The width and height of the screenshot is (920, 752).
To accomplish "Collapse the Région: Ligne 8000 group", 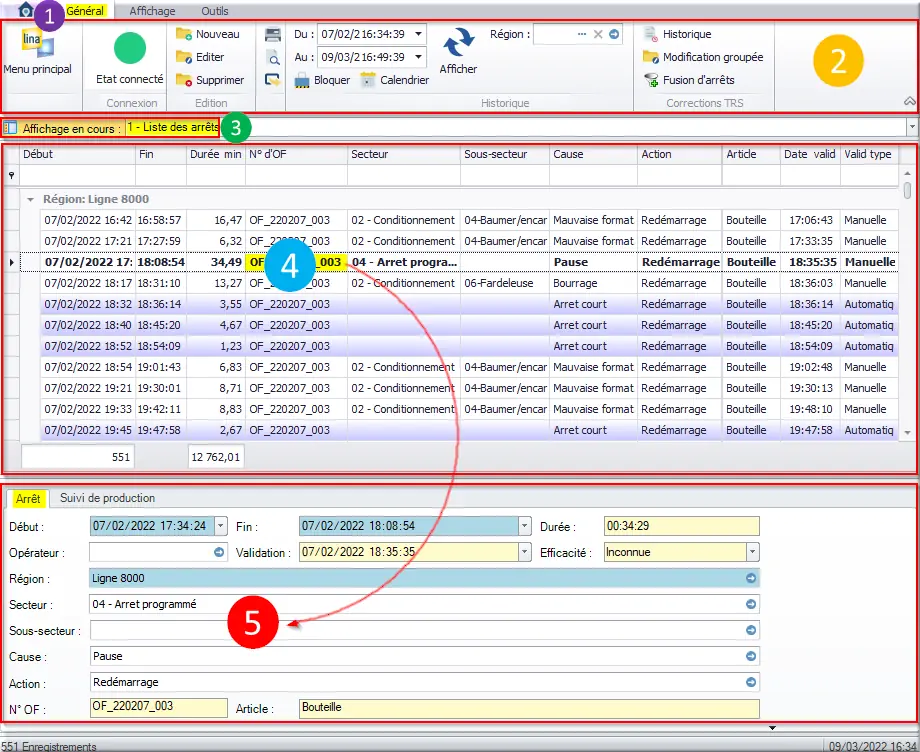I will coord(30,199).
